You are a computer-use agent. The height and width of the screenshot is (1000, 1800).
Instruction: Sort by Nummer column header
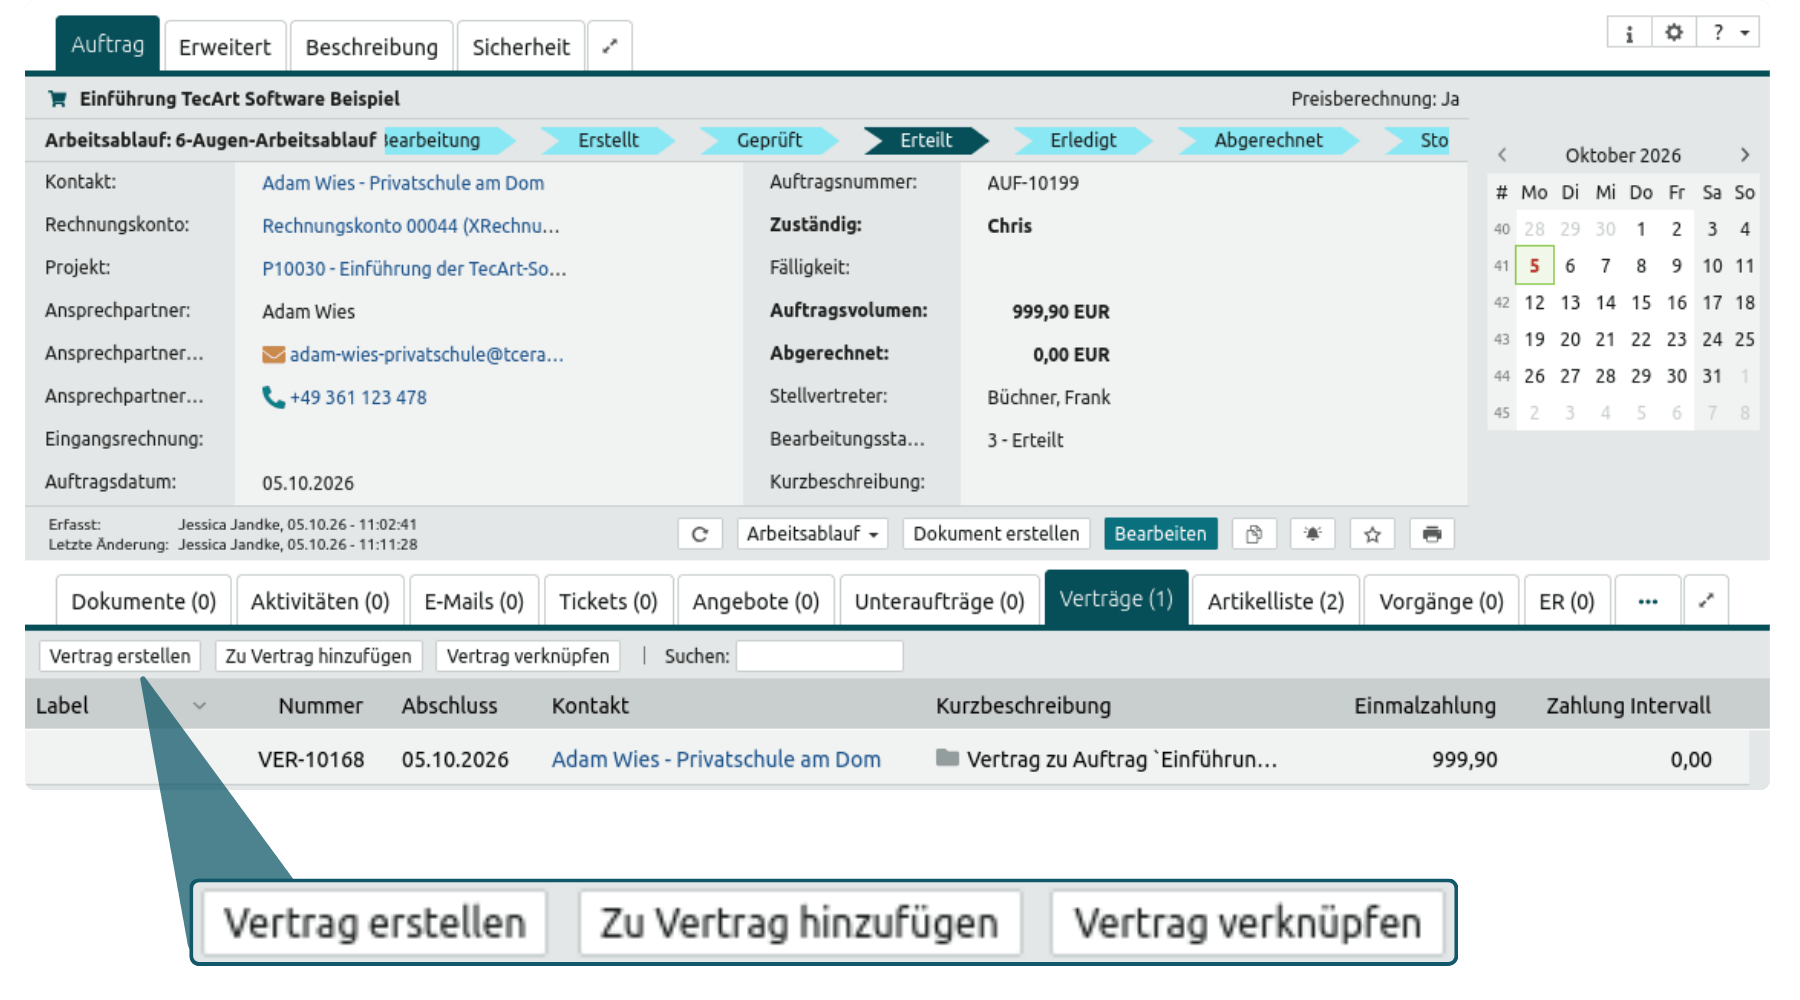point(320,706)
